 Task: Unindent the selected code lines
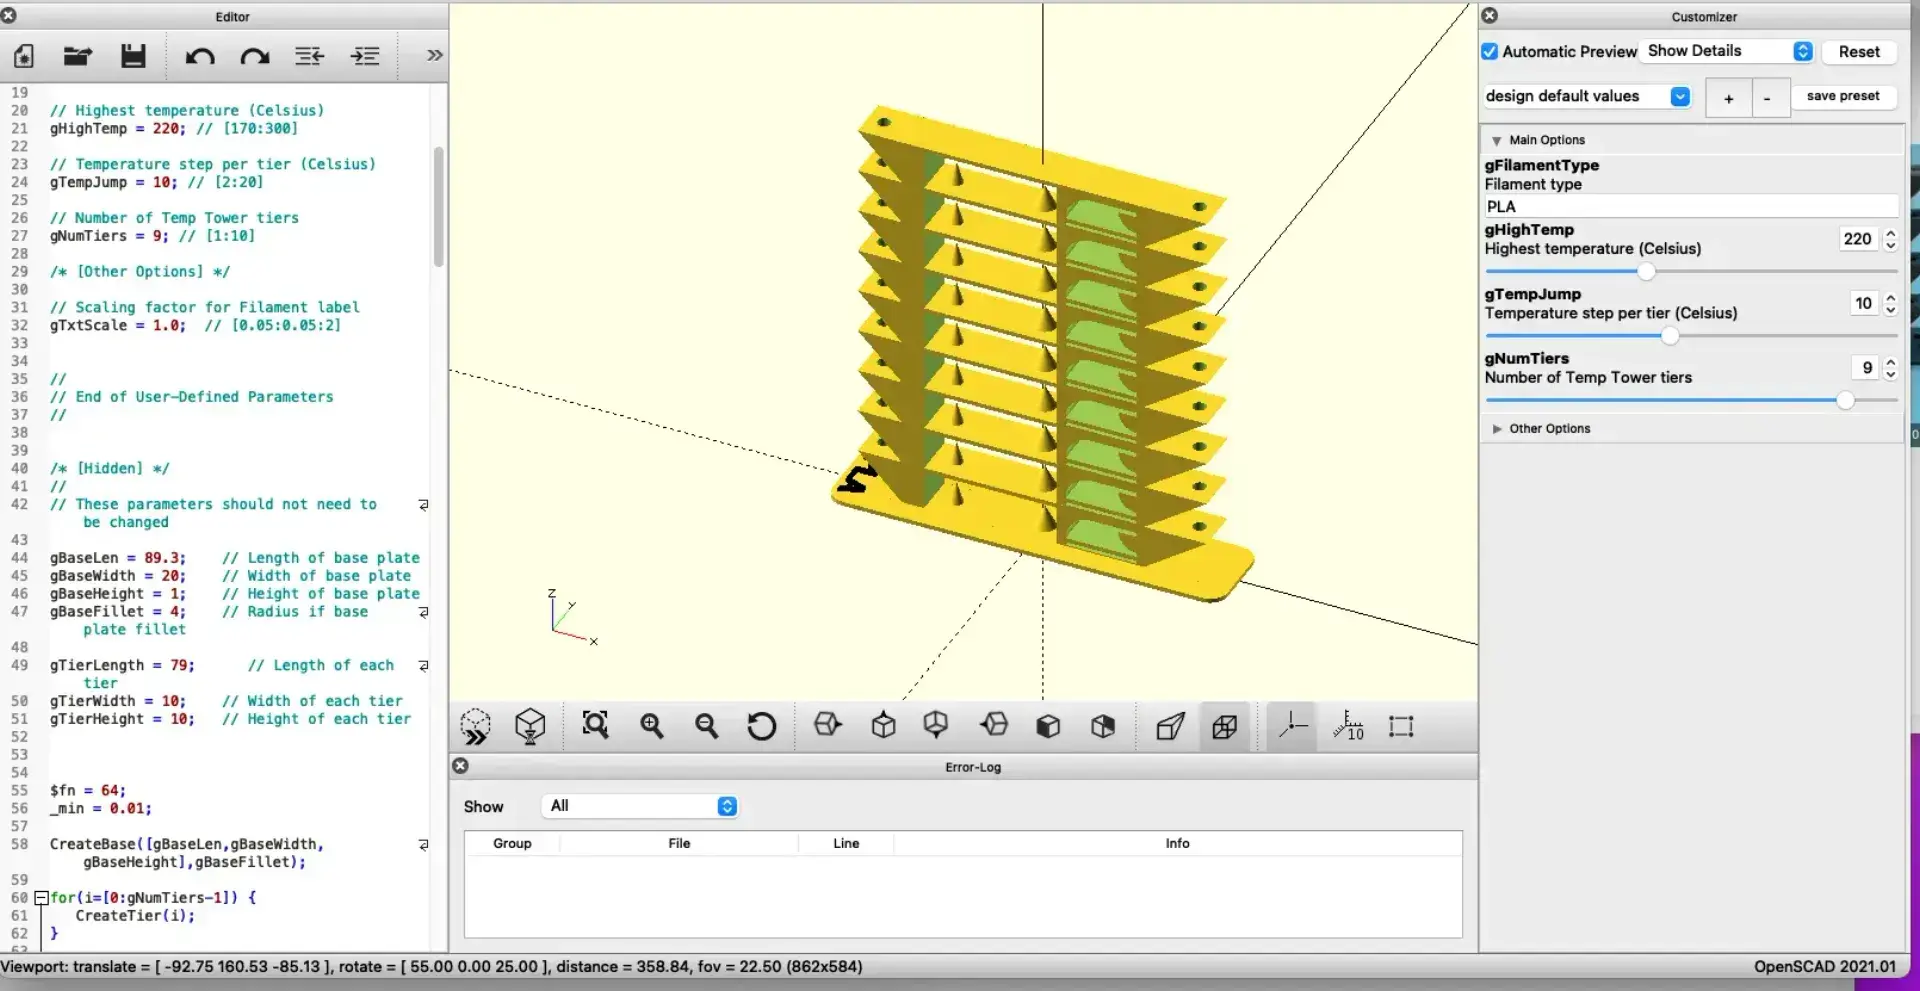click(310, 56)
